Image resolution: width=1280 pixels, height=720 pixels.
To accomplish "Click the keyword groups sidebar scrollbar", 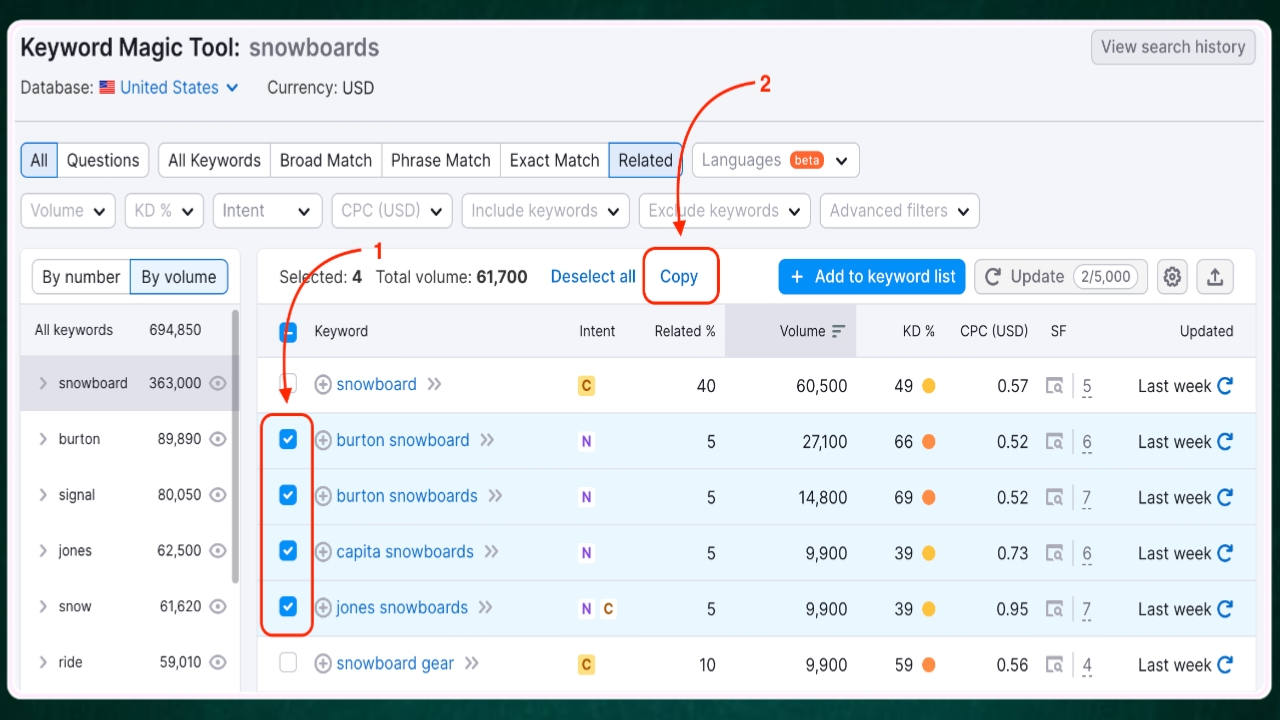I will [x=236, y=445].
